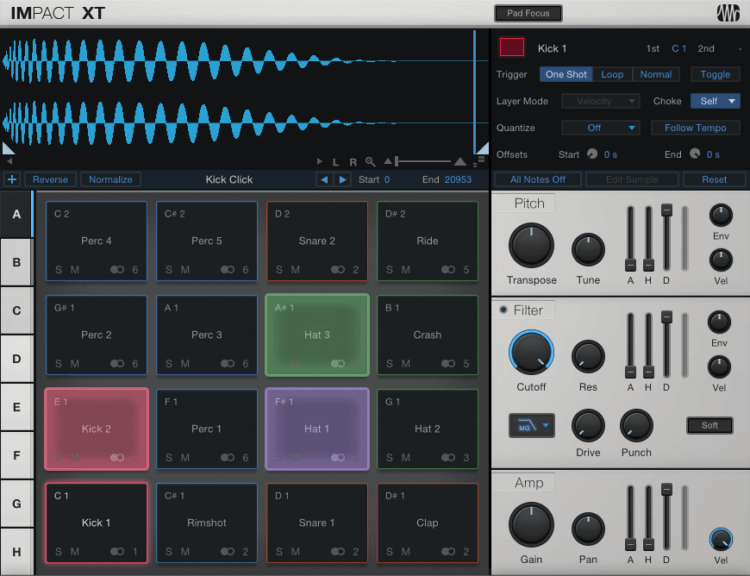Open the filter type dropdown

click(x=531, y=425)
